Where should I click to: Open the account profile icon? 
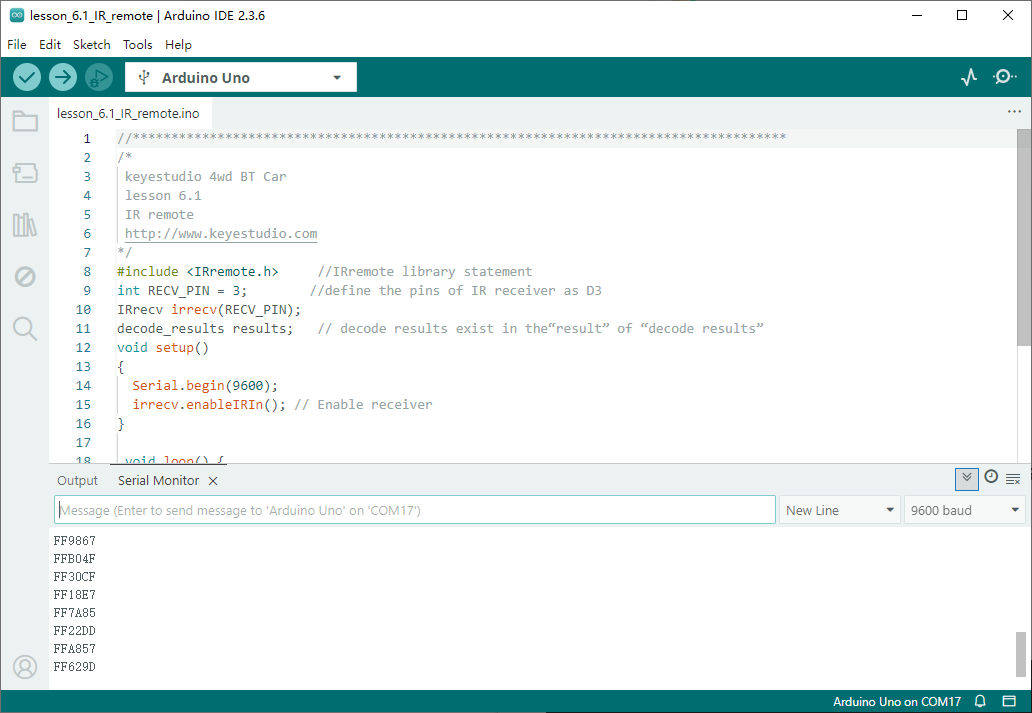pyautogui.click(x=25, y=667)
